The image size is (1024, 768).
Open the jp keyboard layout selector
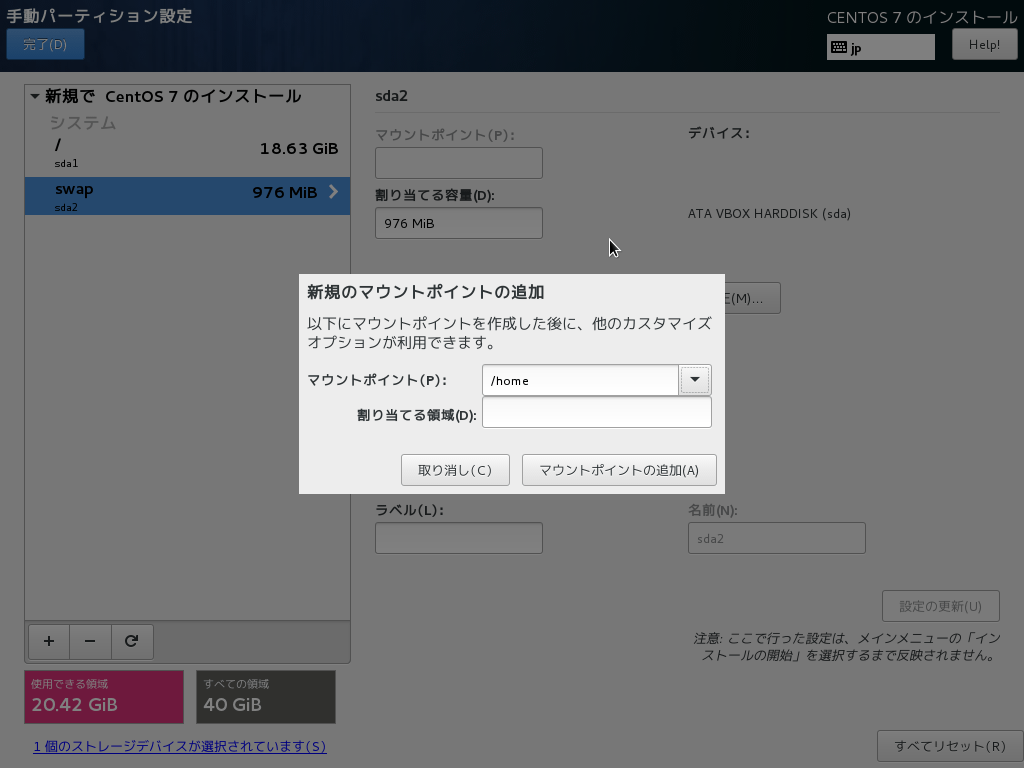pyautogui.click(x=880, y=46)
